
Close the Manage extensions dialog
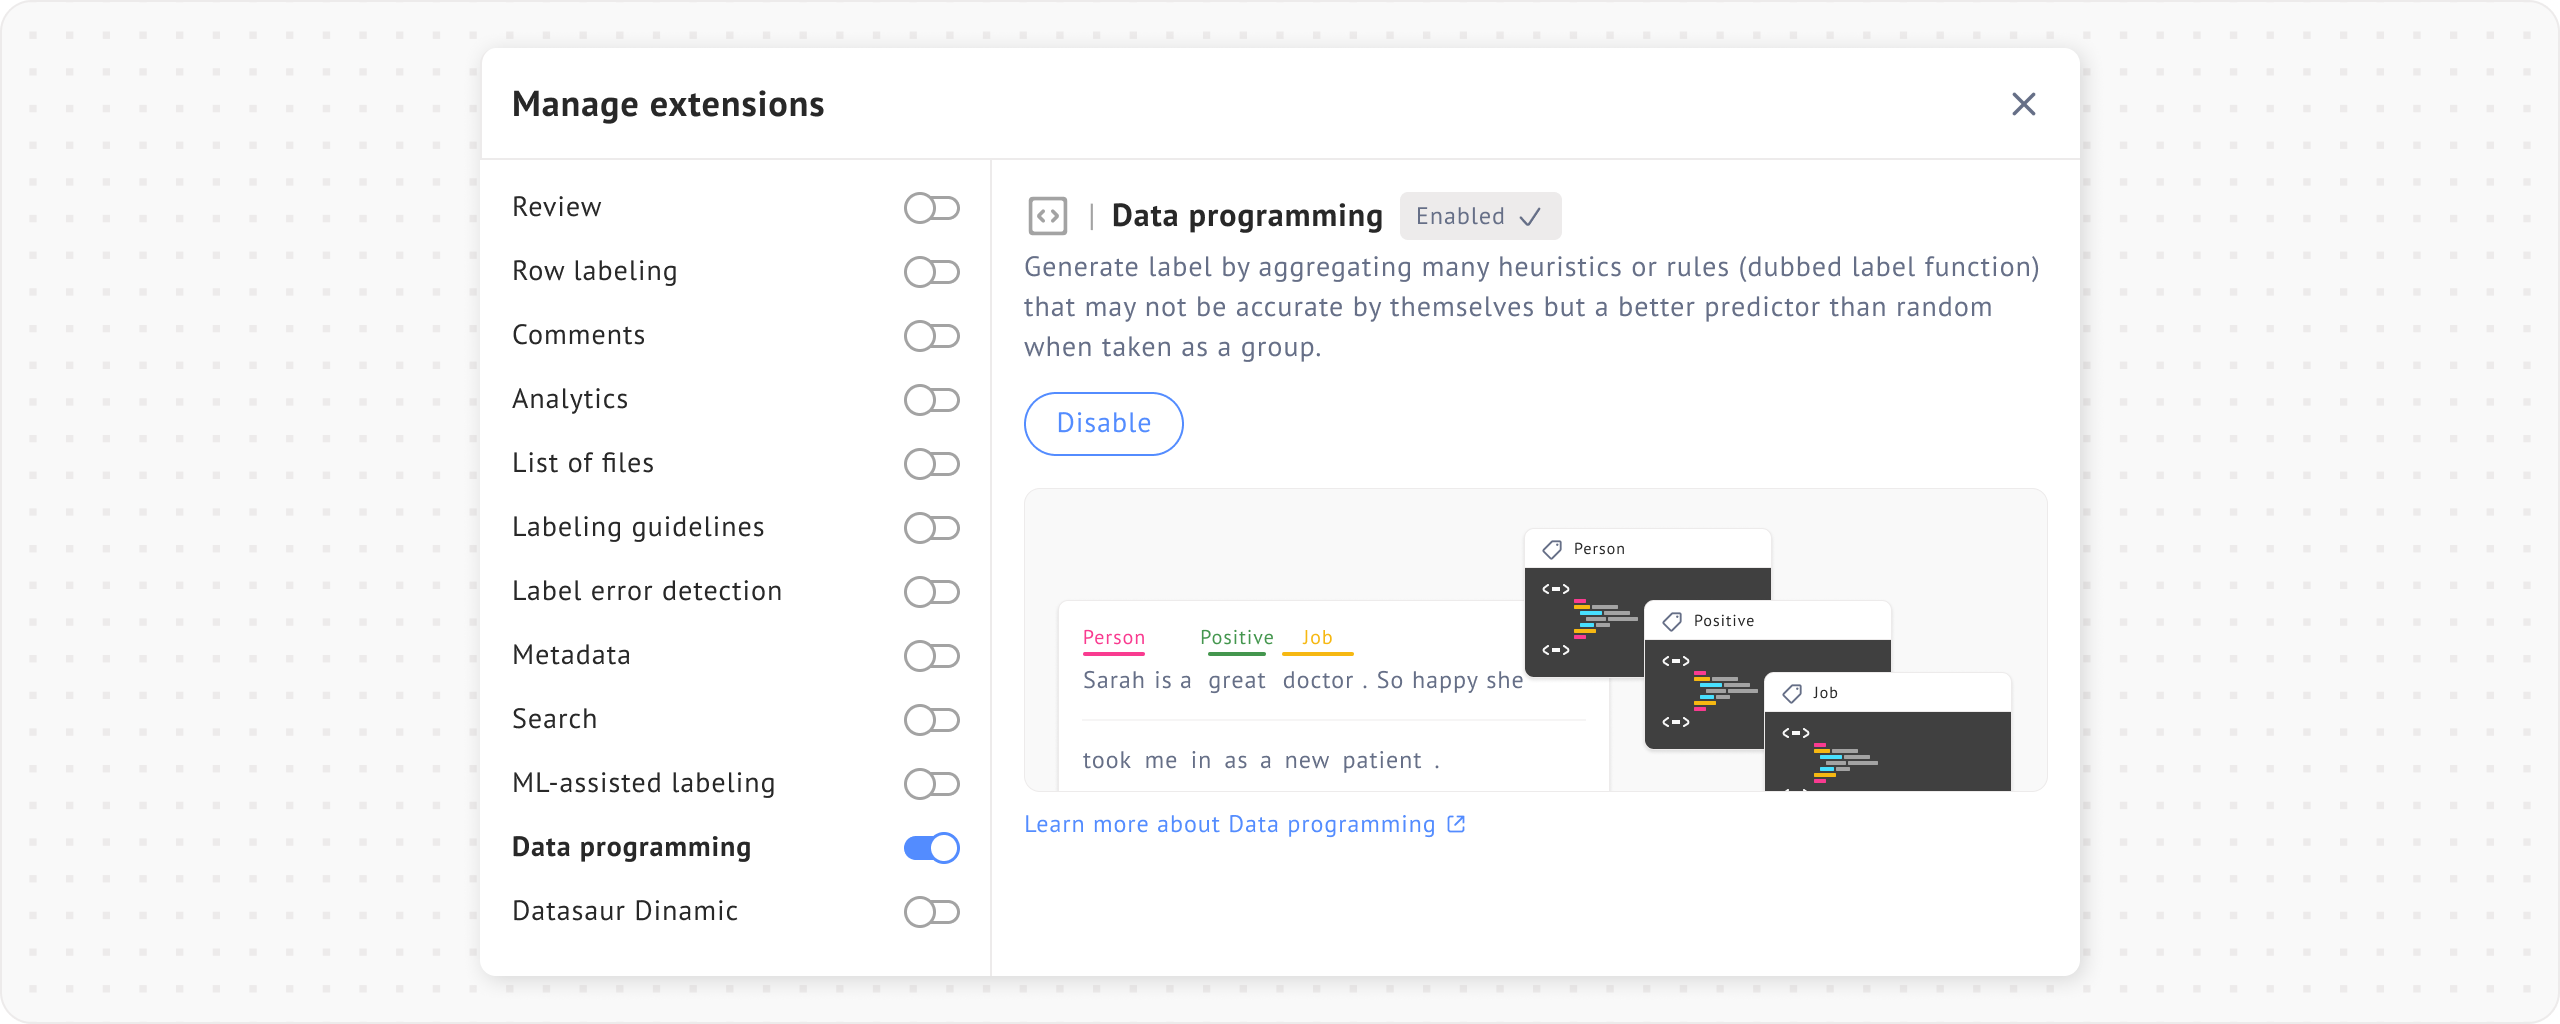pos(2023,104)
